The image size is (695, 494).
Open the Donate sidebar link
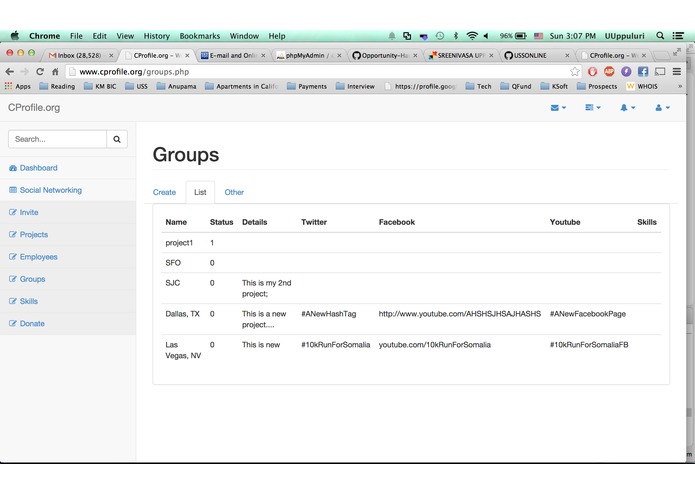32,323
